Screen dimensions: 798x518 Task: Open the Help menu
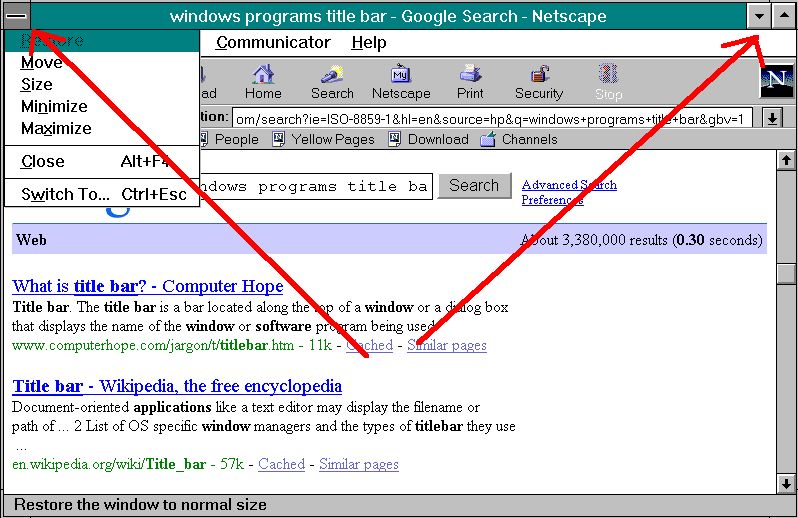(369, 43)
